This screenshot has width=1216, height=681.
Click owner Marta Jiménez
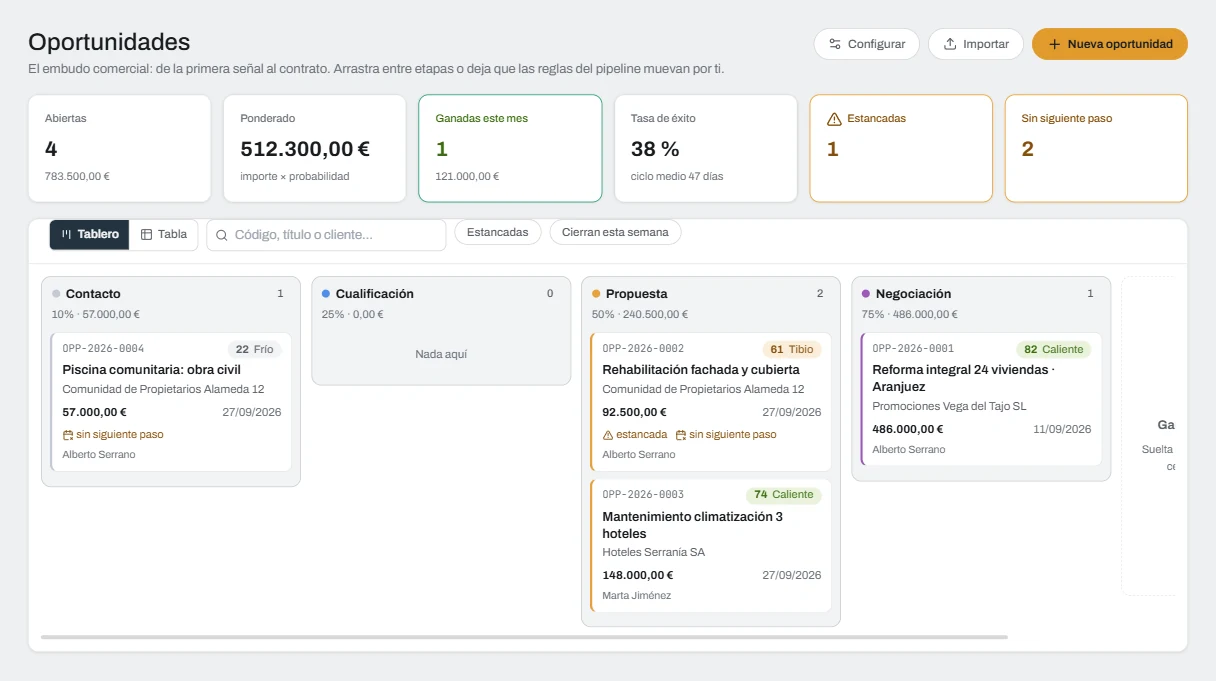coord(637,596)
